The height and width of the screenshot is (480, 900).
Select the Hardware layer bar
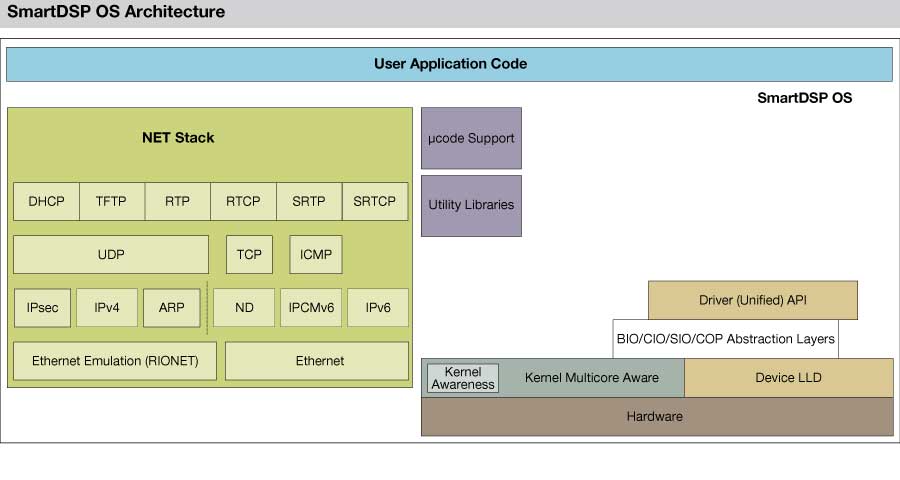coord(656,416)
